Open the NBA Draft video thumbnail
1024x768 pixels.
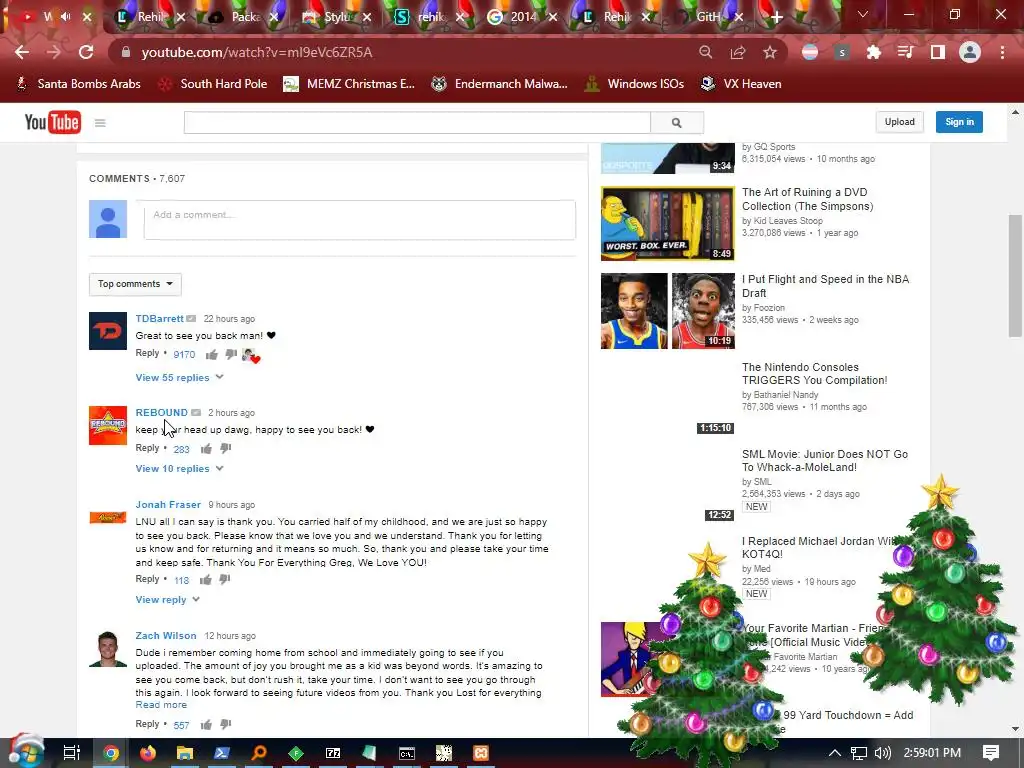coord(667,311)
